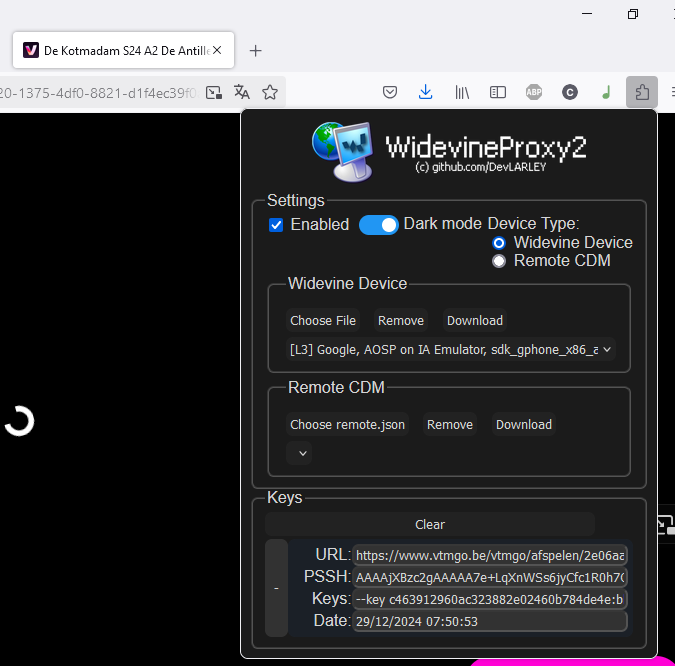The height and width of the screenshot is (666, 675).
Task: Open a new tab with plus button
Action: 255,51
